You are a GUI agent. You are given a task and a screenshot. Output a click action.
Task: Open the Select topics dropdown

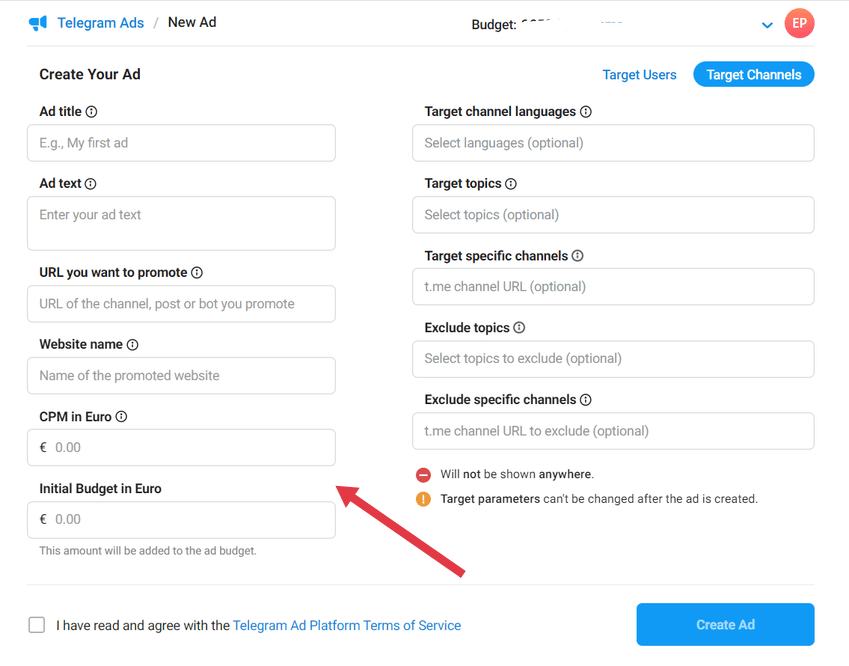(x=613, y=215)
